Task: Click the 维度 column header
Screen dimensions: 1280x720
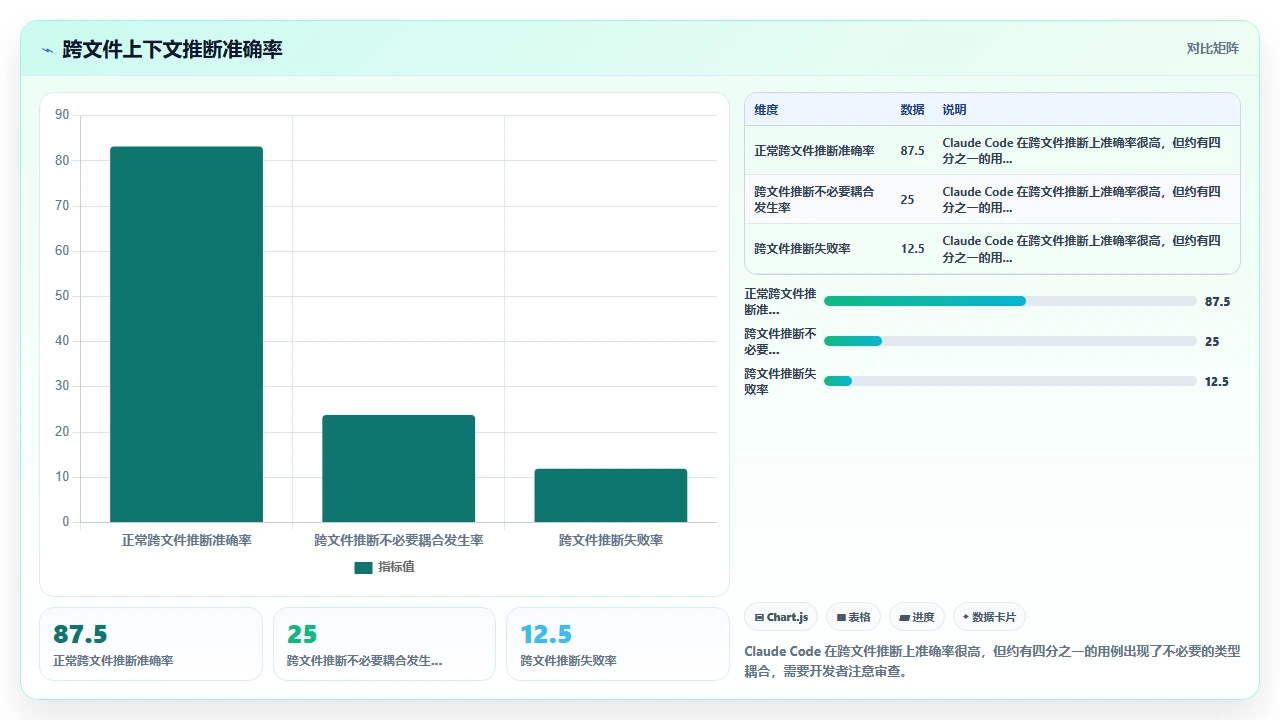Action: pyautogui.click(x=766, y=110)
